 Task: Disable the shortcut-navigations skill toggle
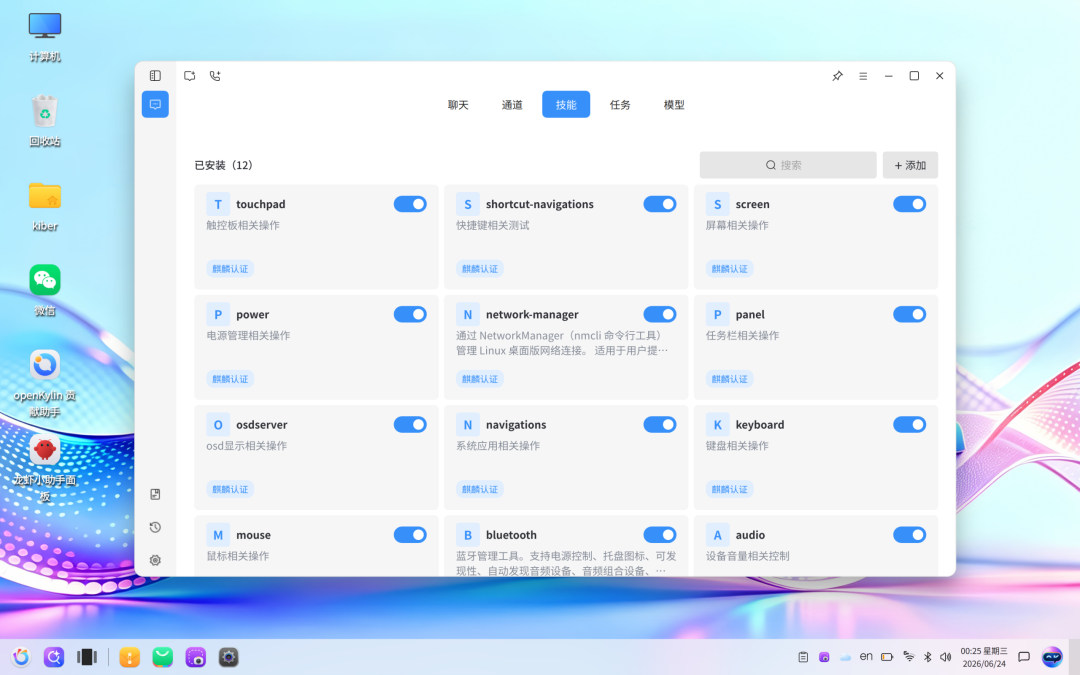click(x=660, y=204)
